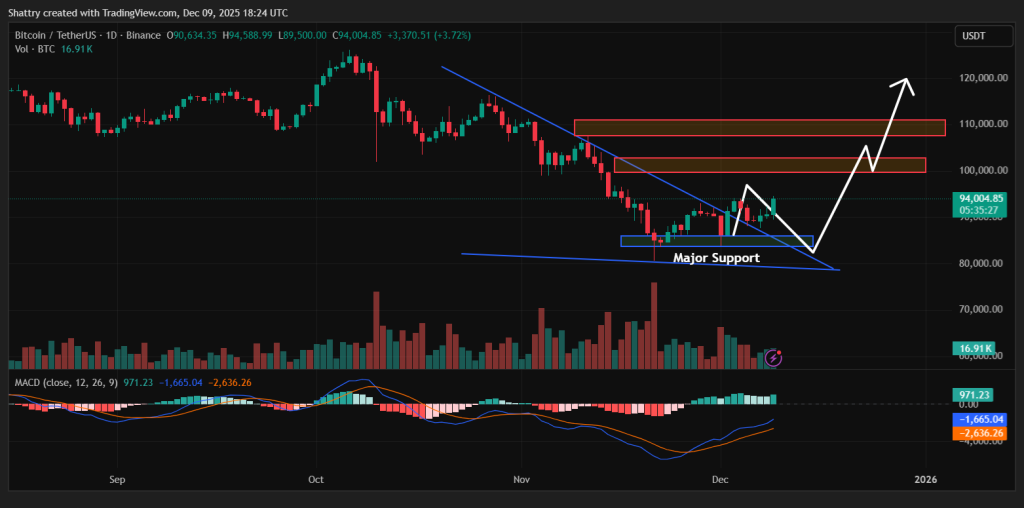The image size is (1024, 508).
Task: Click the 16.91K volume label on scale
Action: [x=974, y=350]
